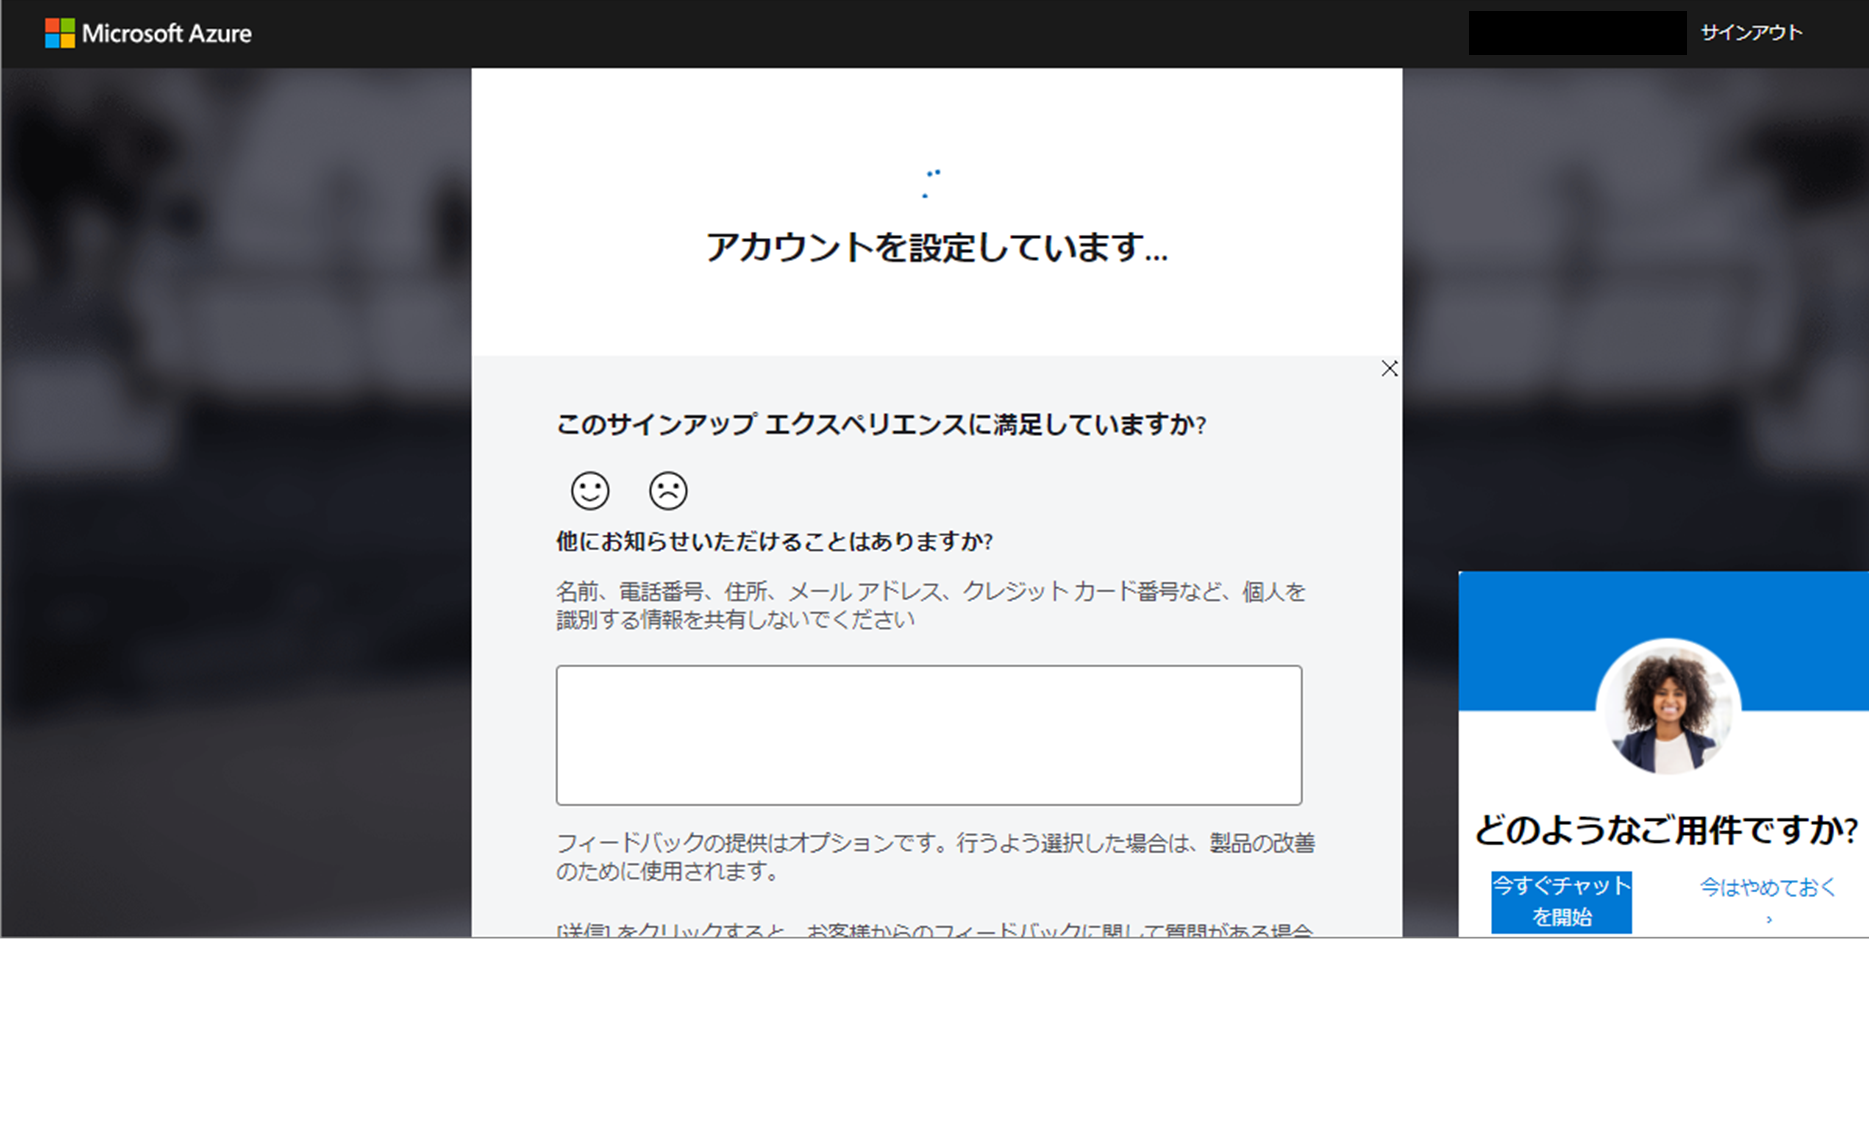Click the chat agent avatar photo
Image resolution: width=1869 pixels, height=1125 pixels.
[1667, 708]
